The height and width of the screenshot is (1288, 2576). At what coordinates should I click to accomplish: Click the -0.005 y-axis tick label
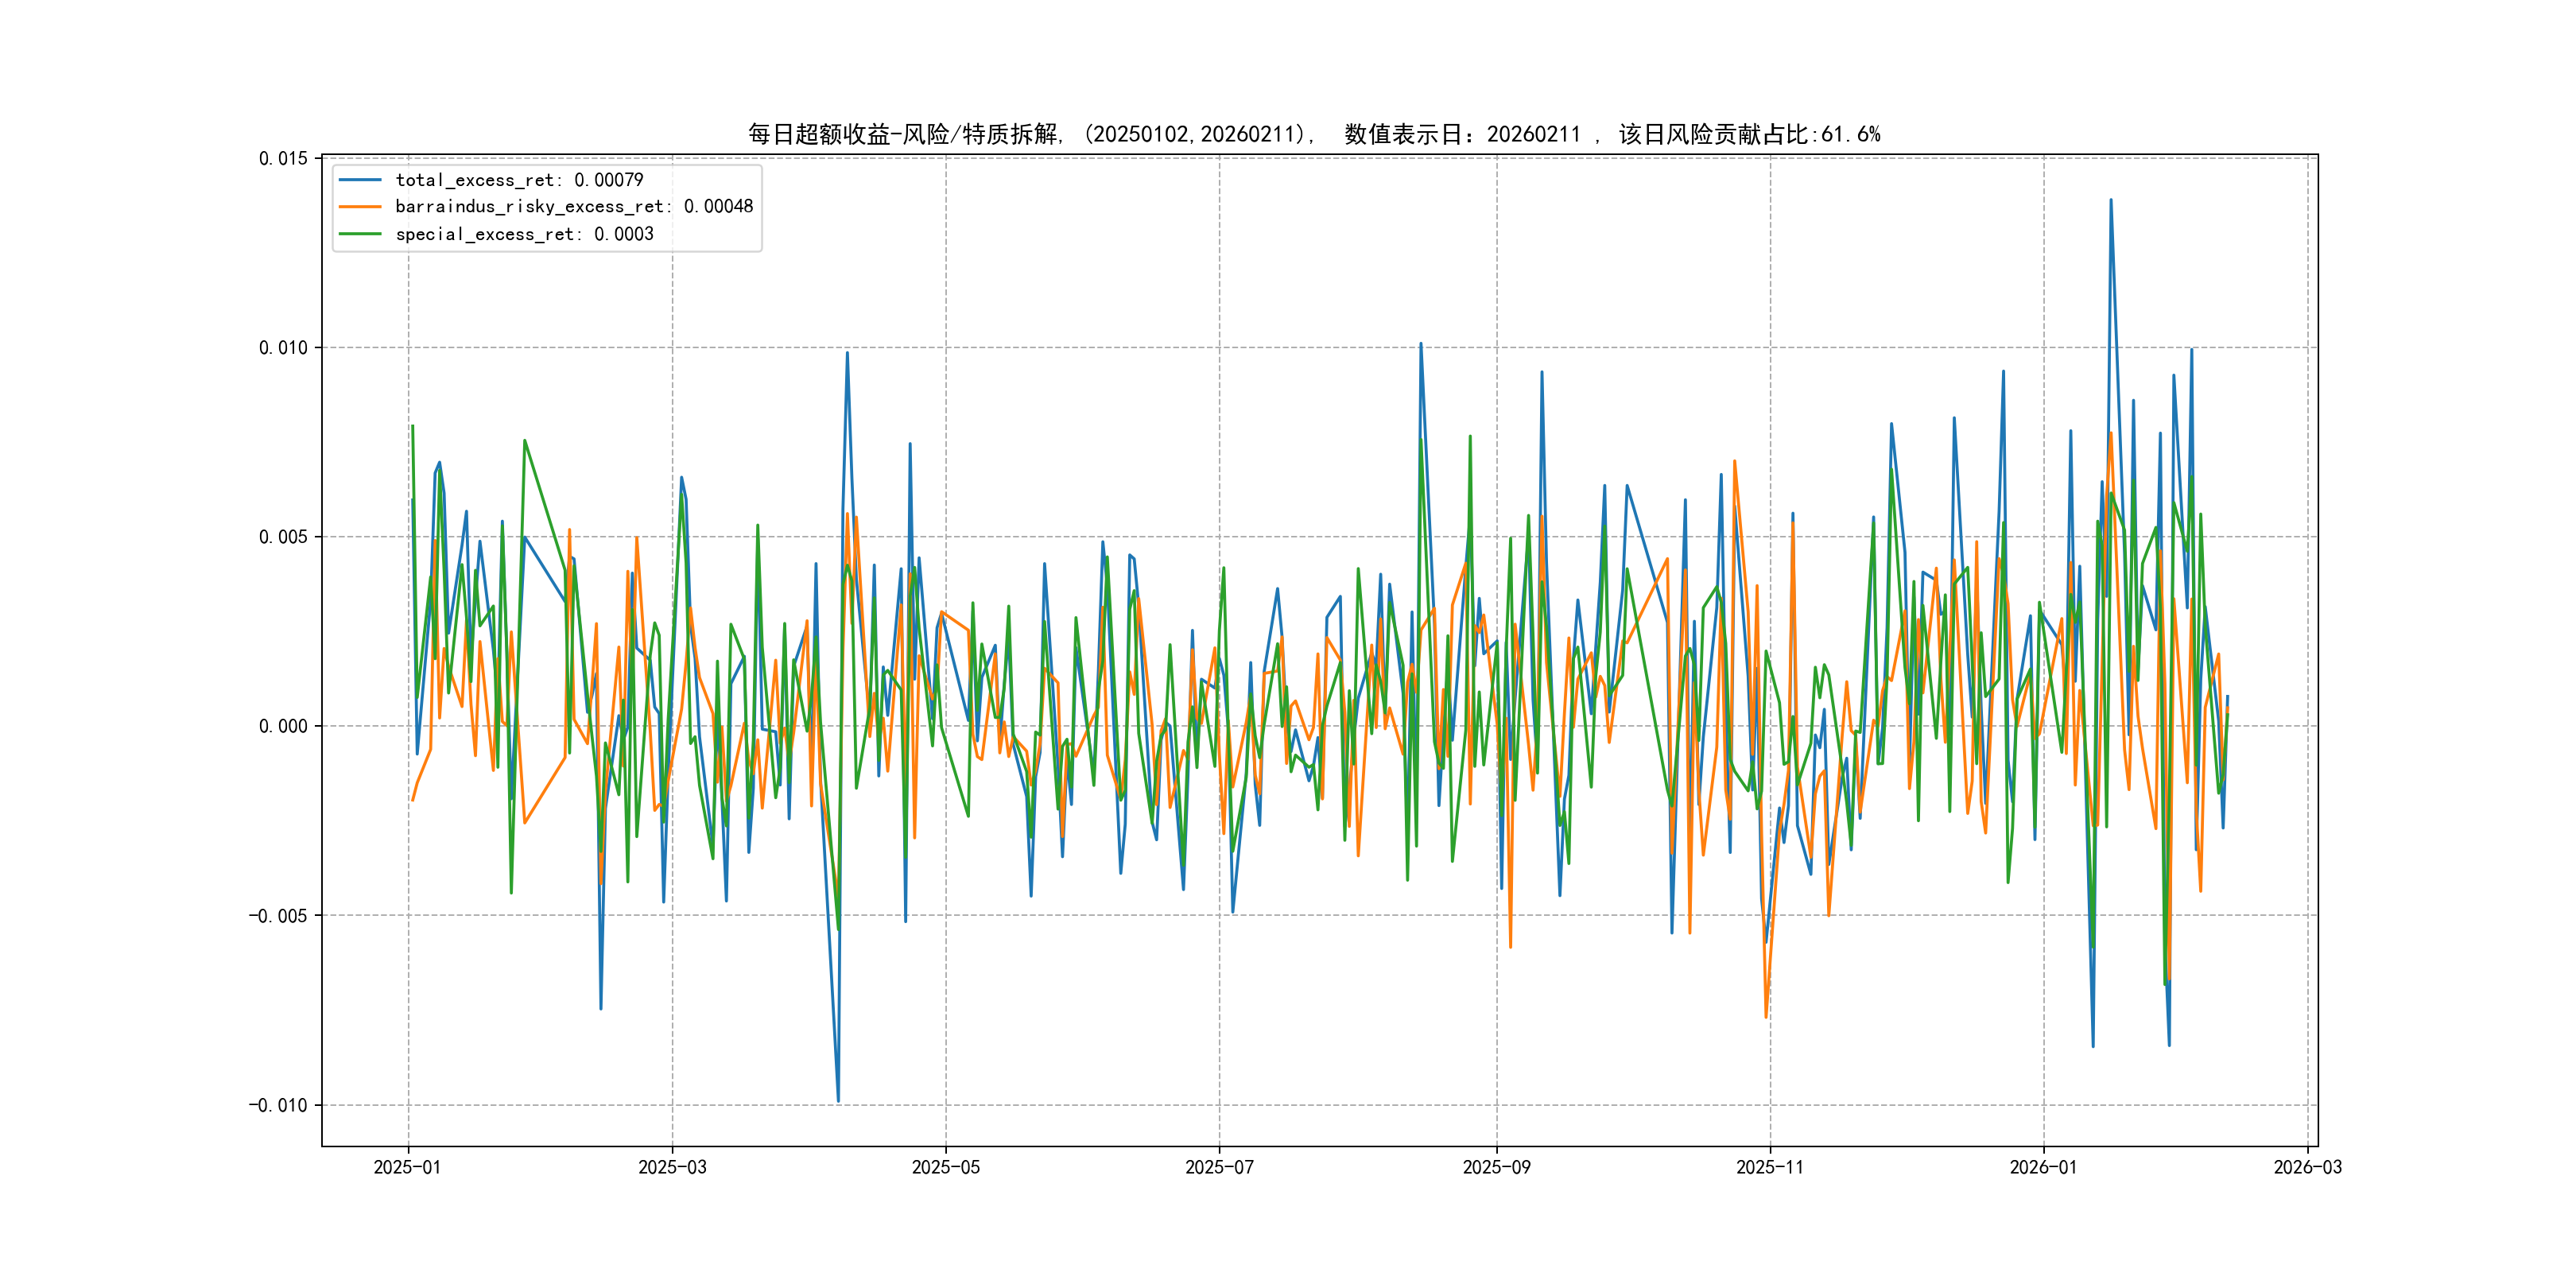pos(278,916)
